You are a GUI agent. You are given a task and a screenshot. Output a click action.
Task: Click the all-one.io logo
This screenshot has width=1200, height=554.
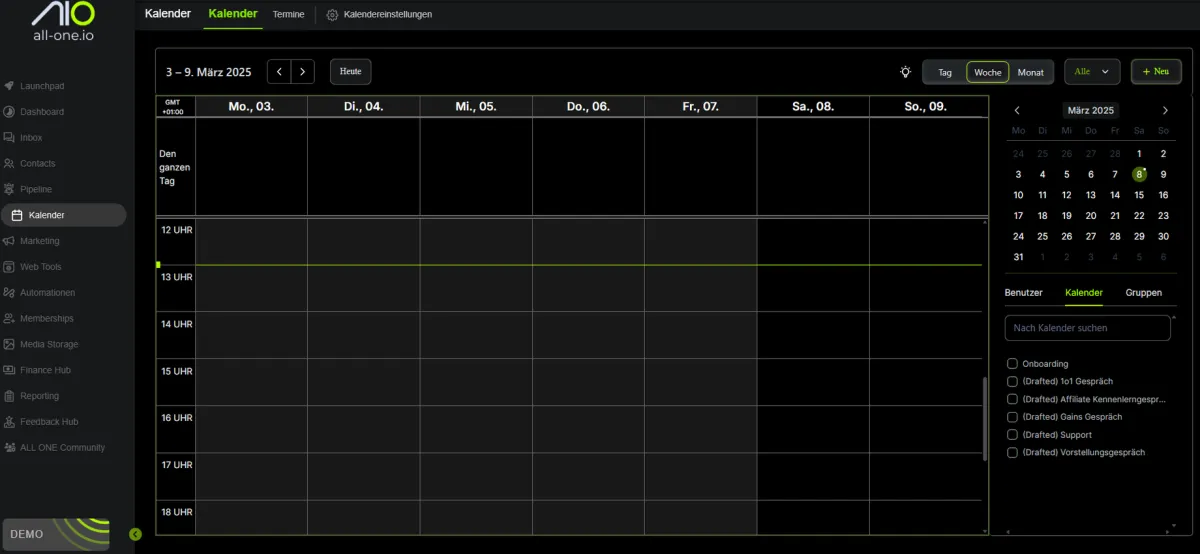(63, 22)
